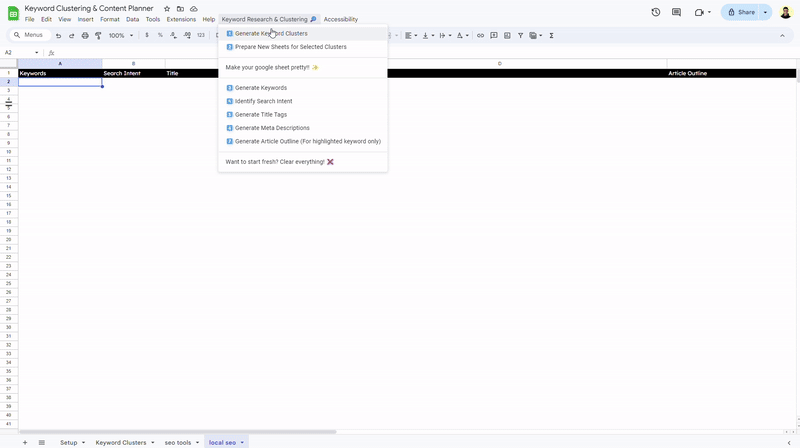Click the Insert comment icon
Image resolution: width=800 pixels, height=448 pixels.
click(494, 35)
